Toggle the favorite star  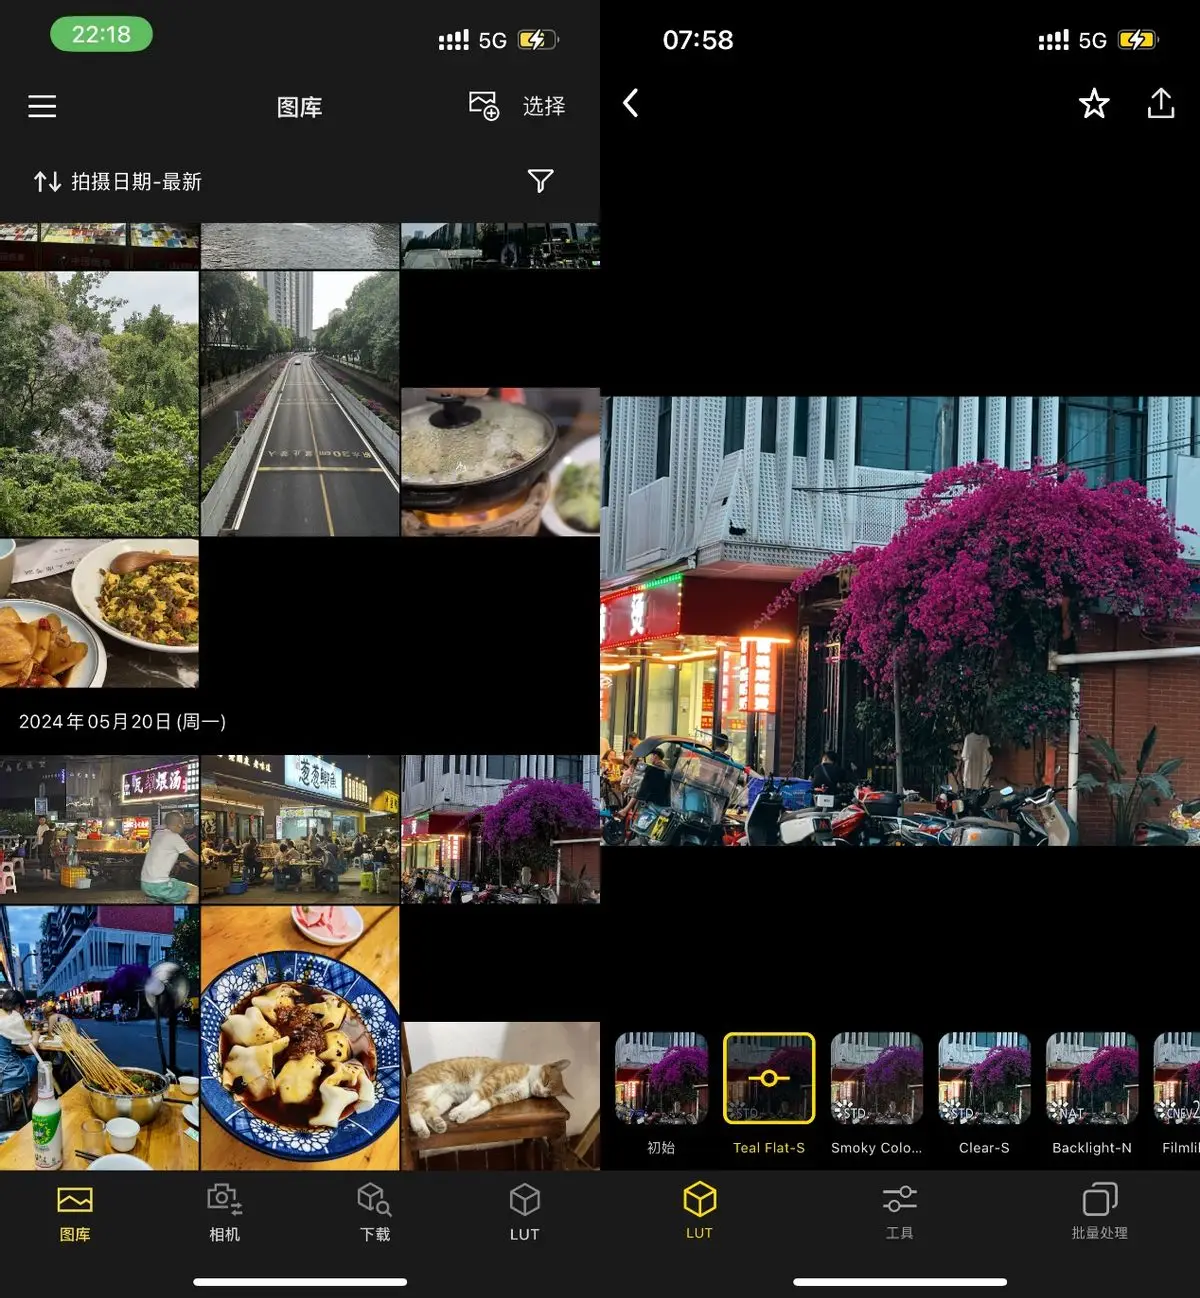click(x=1094, y=103)
